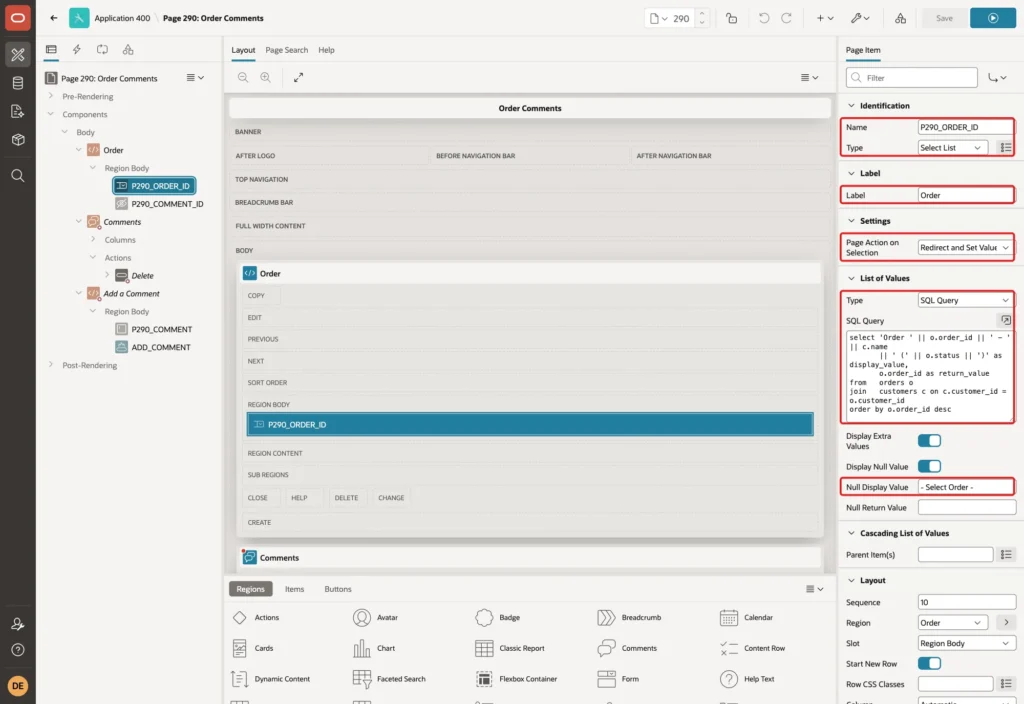Go to the Order region arrow button

click(x=1006, y=622)
